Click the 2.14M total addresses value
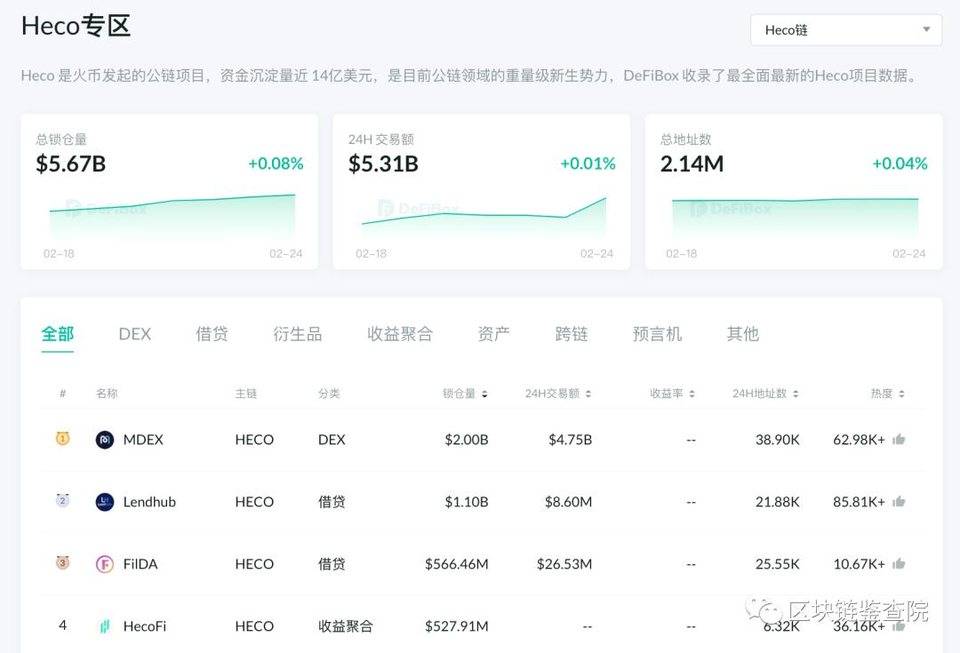 click(692, 164)
